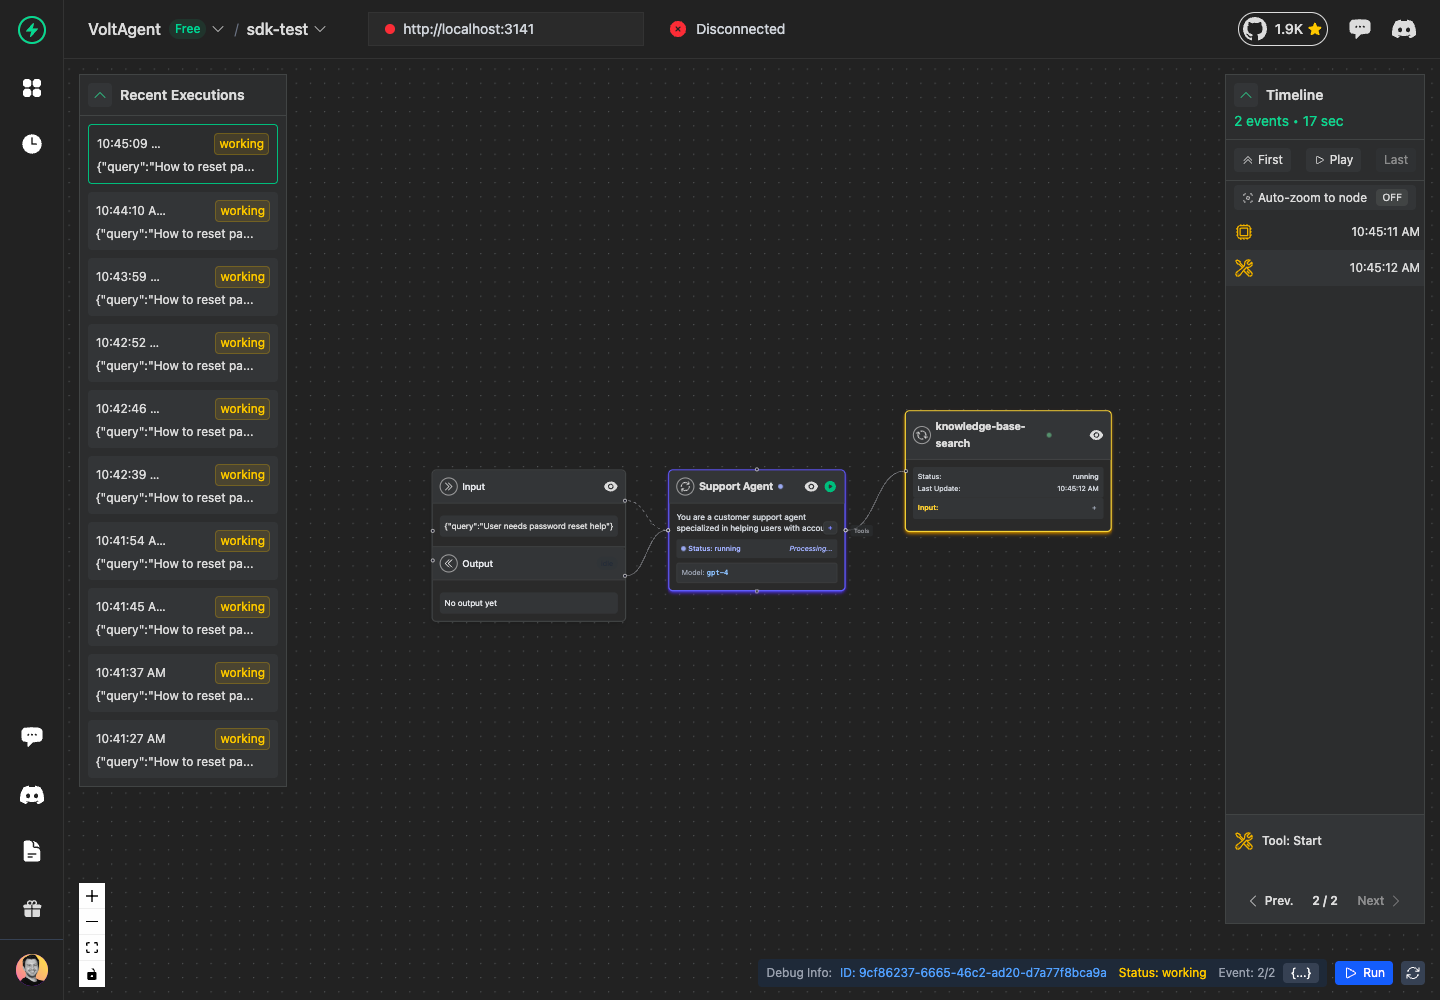Screen dimensions: 1440x1000
Task: Expand the Support Agent prompt plus button
Action: [x=830, y=528]
